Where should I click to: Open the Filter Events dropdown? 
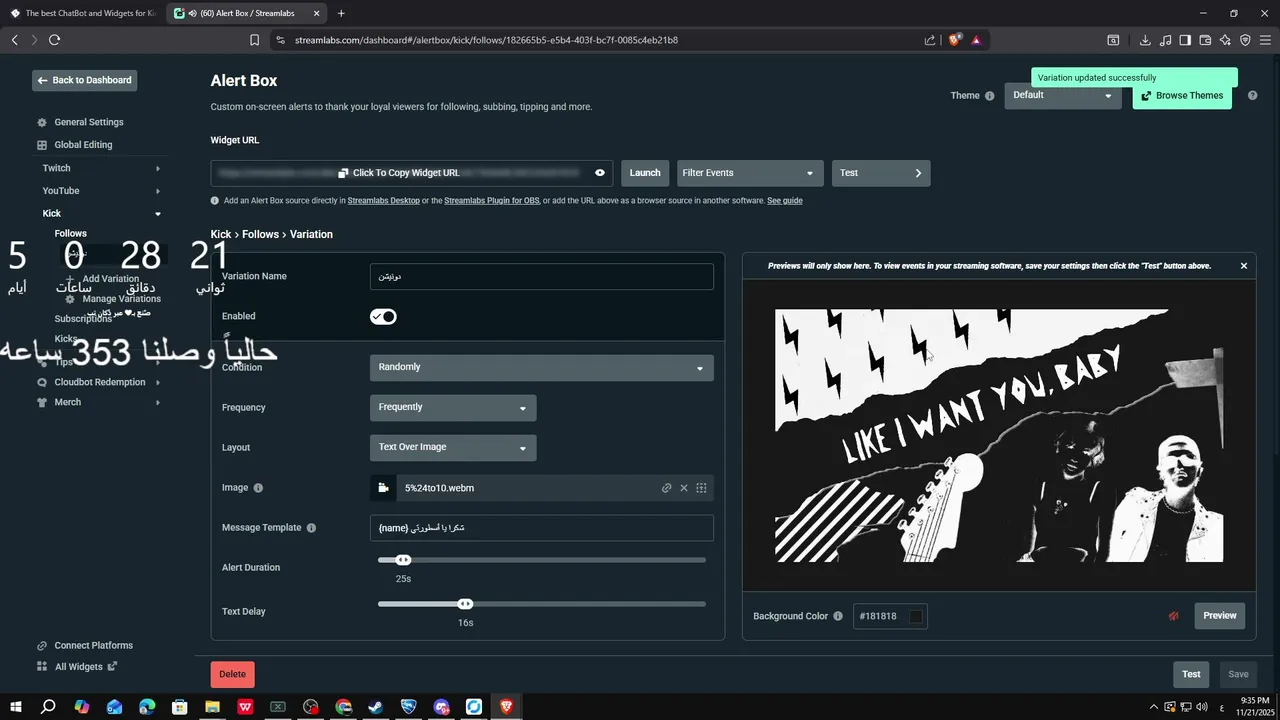(750, 173)
